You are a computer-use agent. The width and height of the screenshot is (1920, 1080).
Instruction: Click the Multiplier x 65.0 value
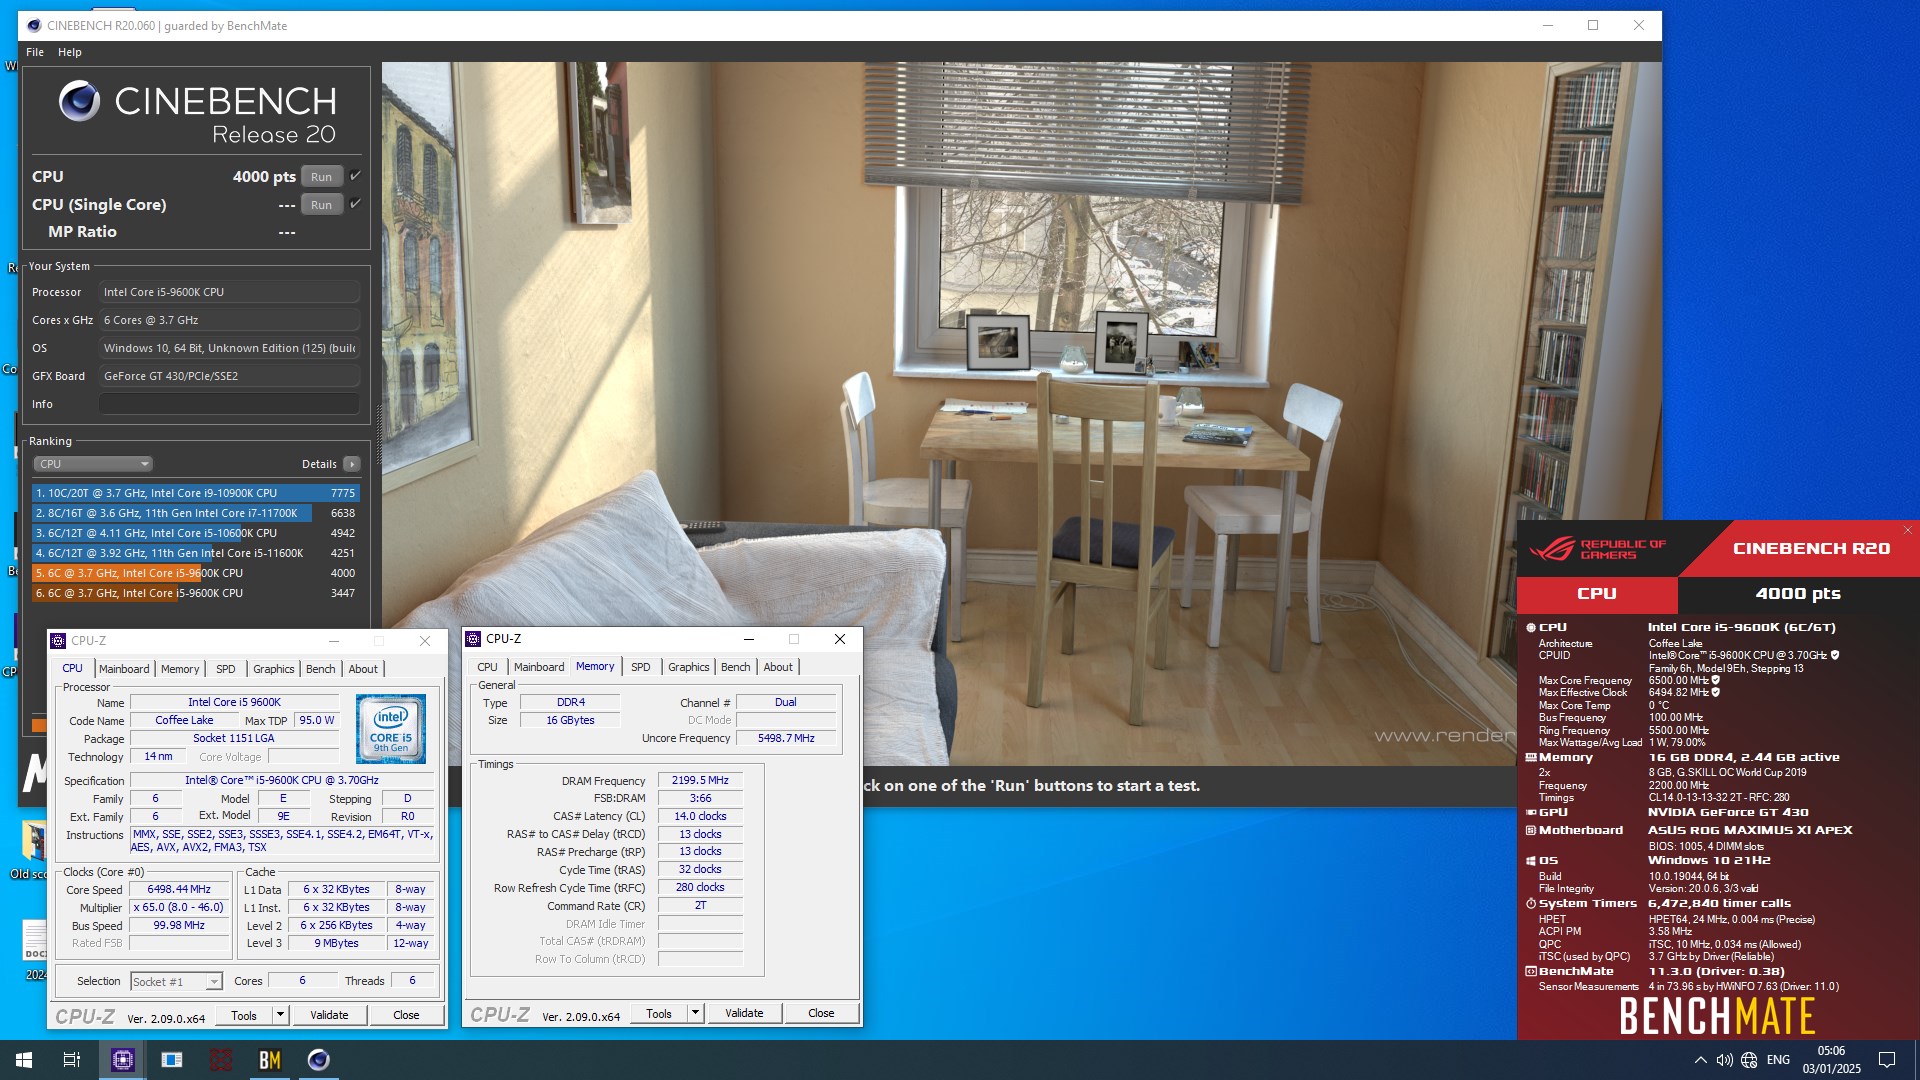[x=179, y=908]
